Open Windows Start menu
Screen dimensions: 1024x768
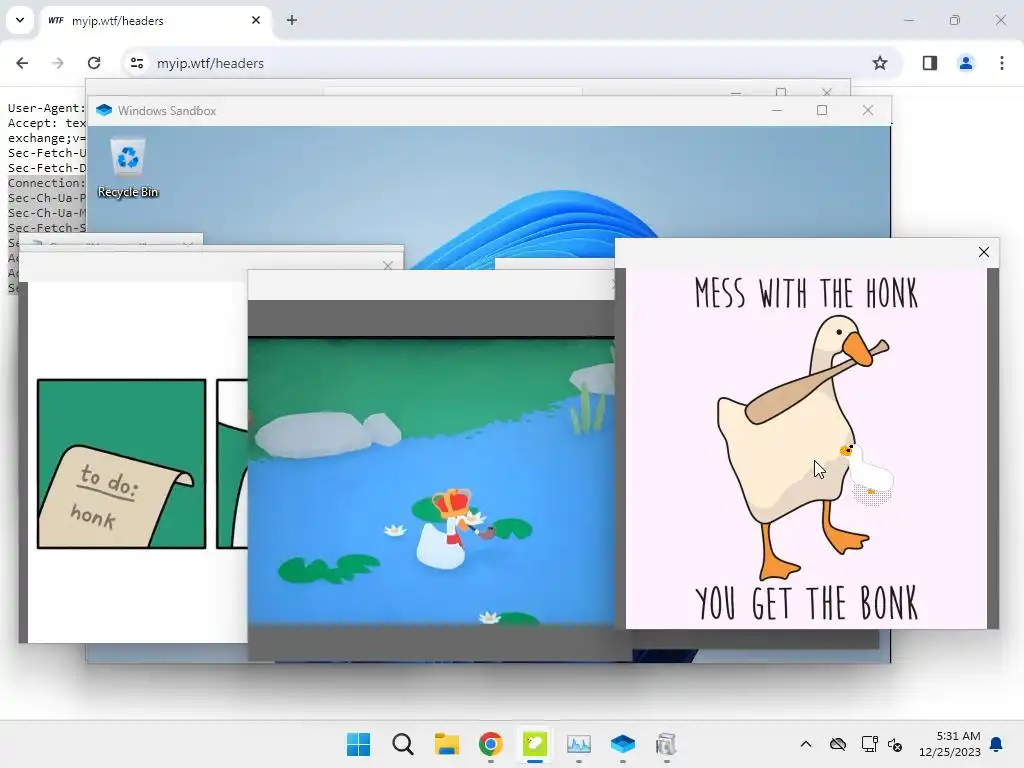[x=359, y=744]
